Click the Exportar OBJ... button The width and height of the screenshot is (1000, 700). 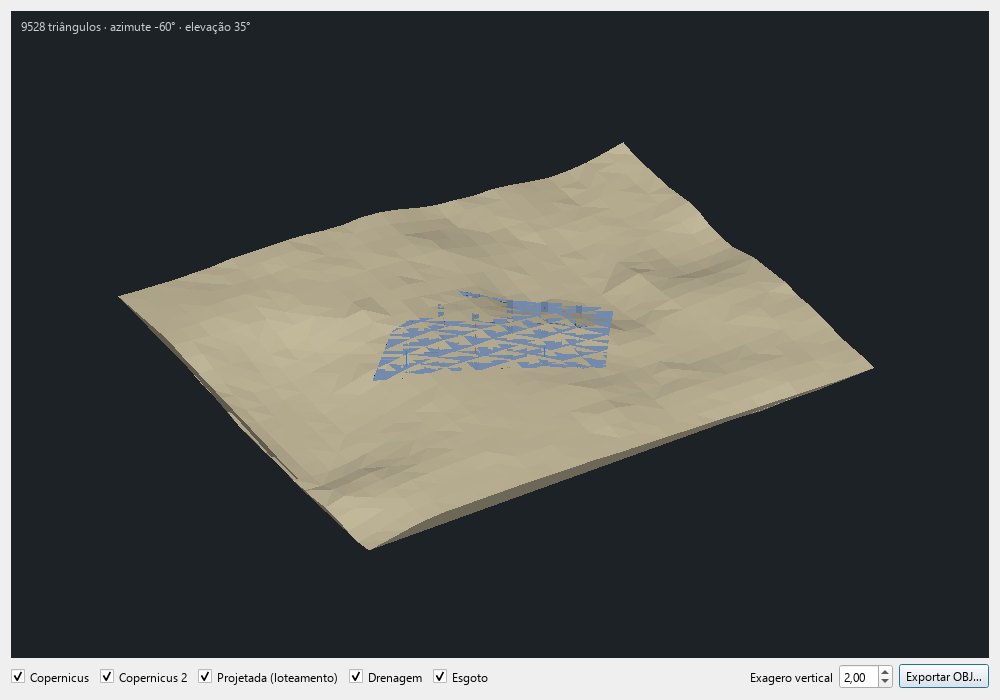(943, 676)
